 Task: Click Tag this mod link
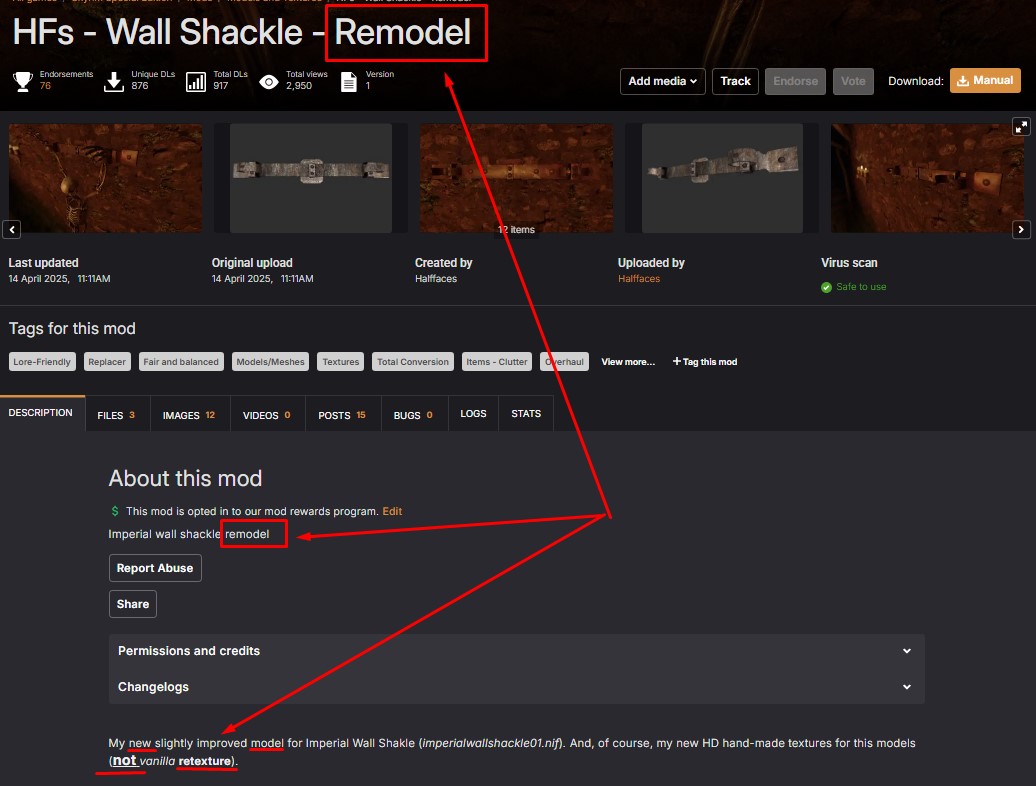705,362
